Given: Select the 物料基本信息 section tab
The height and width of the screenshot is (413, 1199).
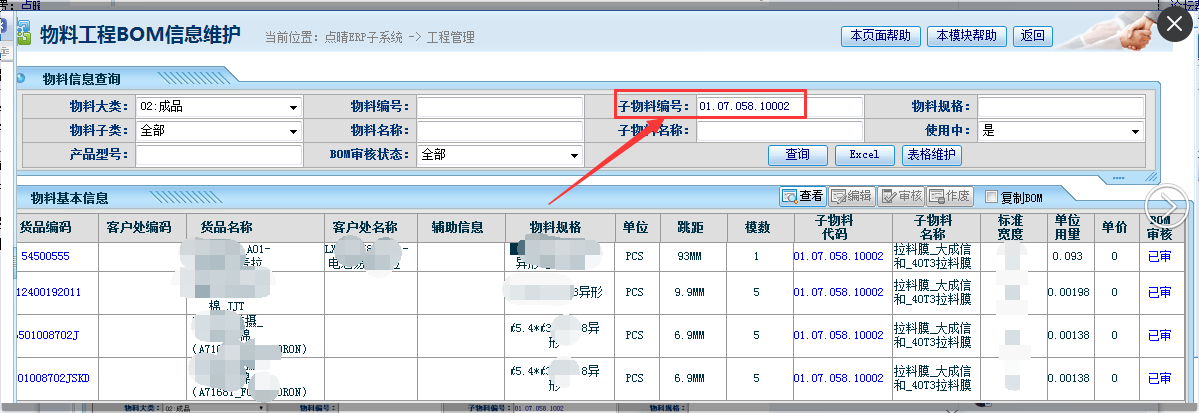Looking at the screenshot, I should point(70,198).
